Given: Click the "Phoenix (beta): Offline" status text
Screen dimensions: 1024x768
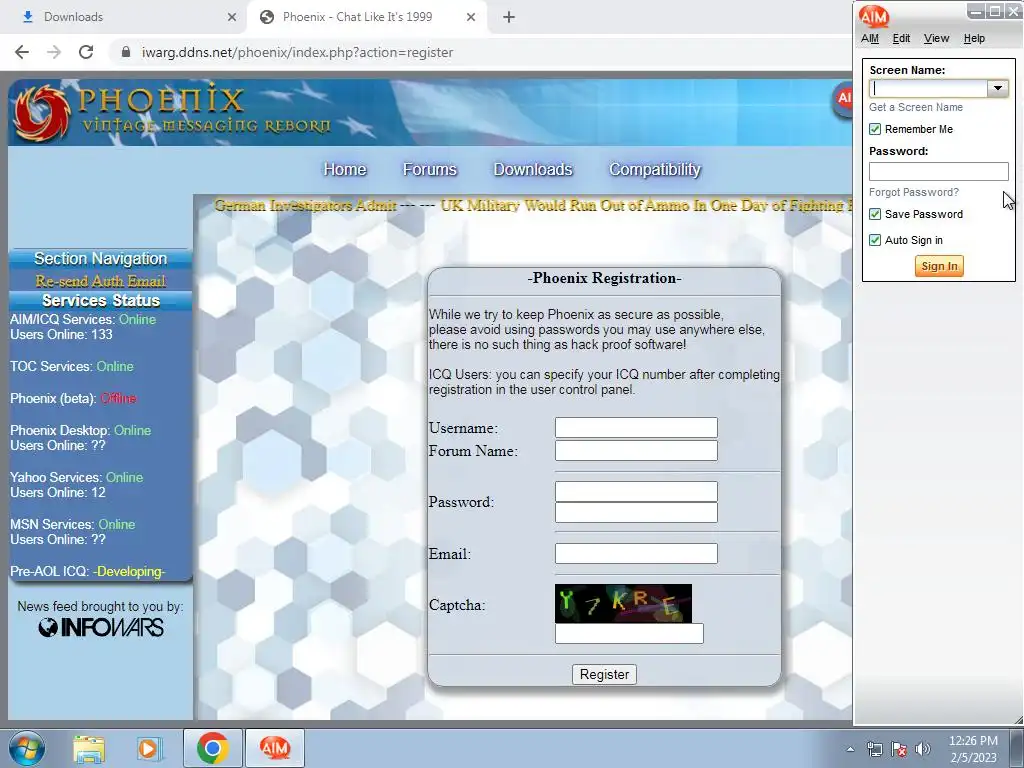Looking at the screenshot, I should pos(73,398).
